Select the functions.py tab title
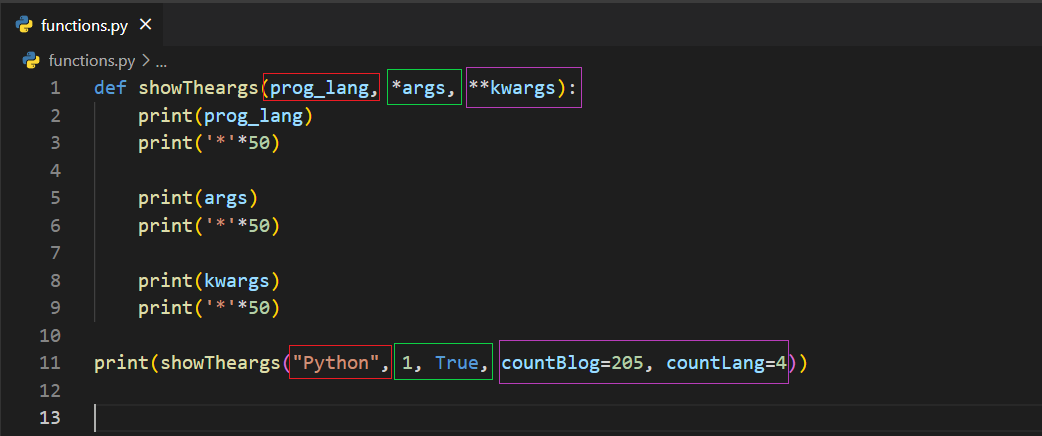 pyautogui.click(x=84, y=25)
